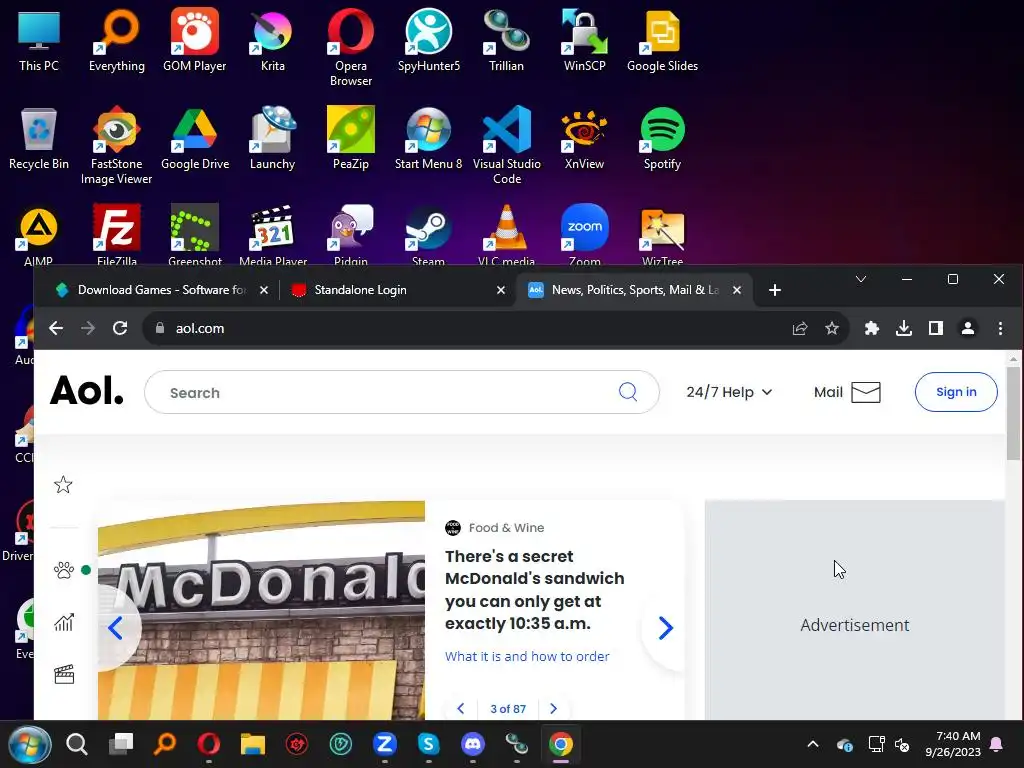This screenshot has width=1024, height=768.
Task: Launch XnView desktop shortcut
Action: [x=584, y=138]
